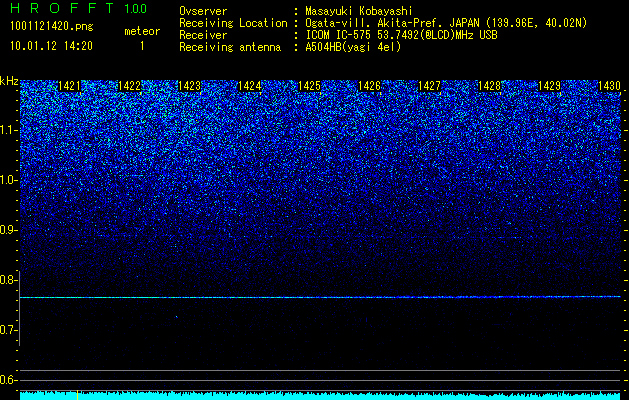
Task: Click the Receiving antenna label
Action: coord(230,47)
